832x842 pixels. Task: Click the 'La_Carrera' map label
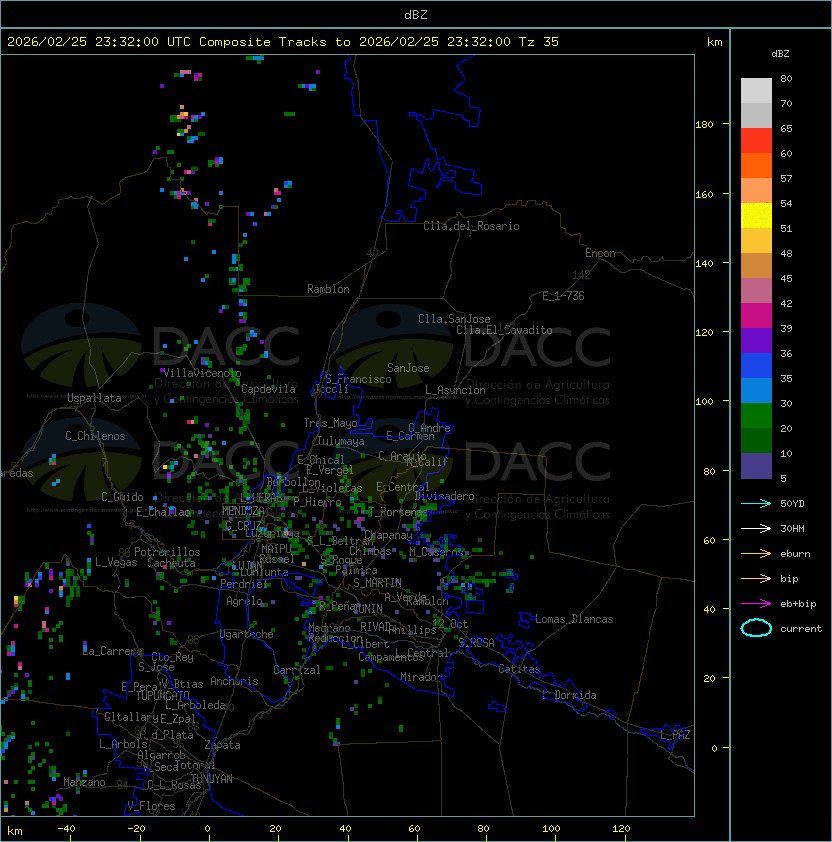coord(113,651)
